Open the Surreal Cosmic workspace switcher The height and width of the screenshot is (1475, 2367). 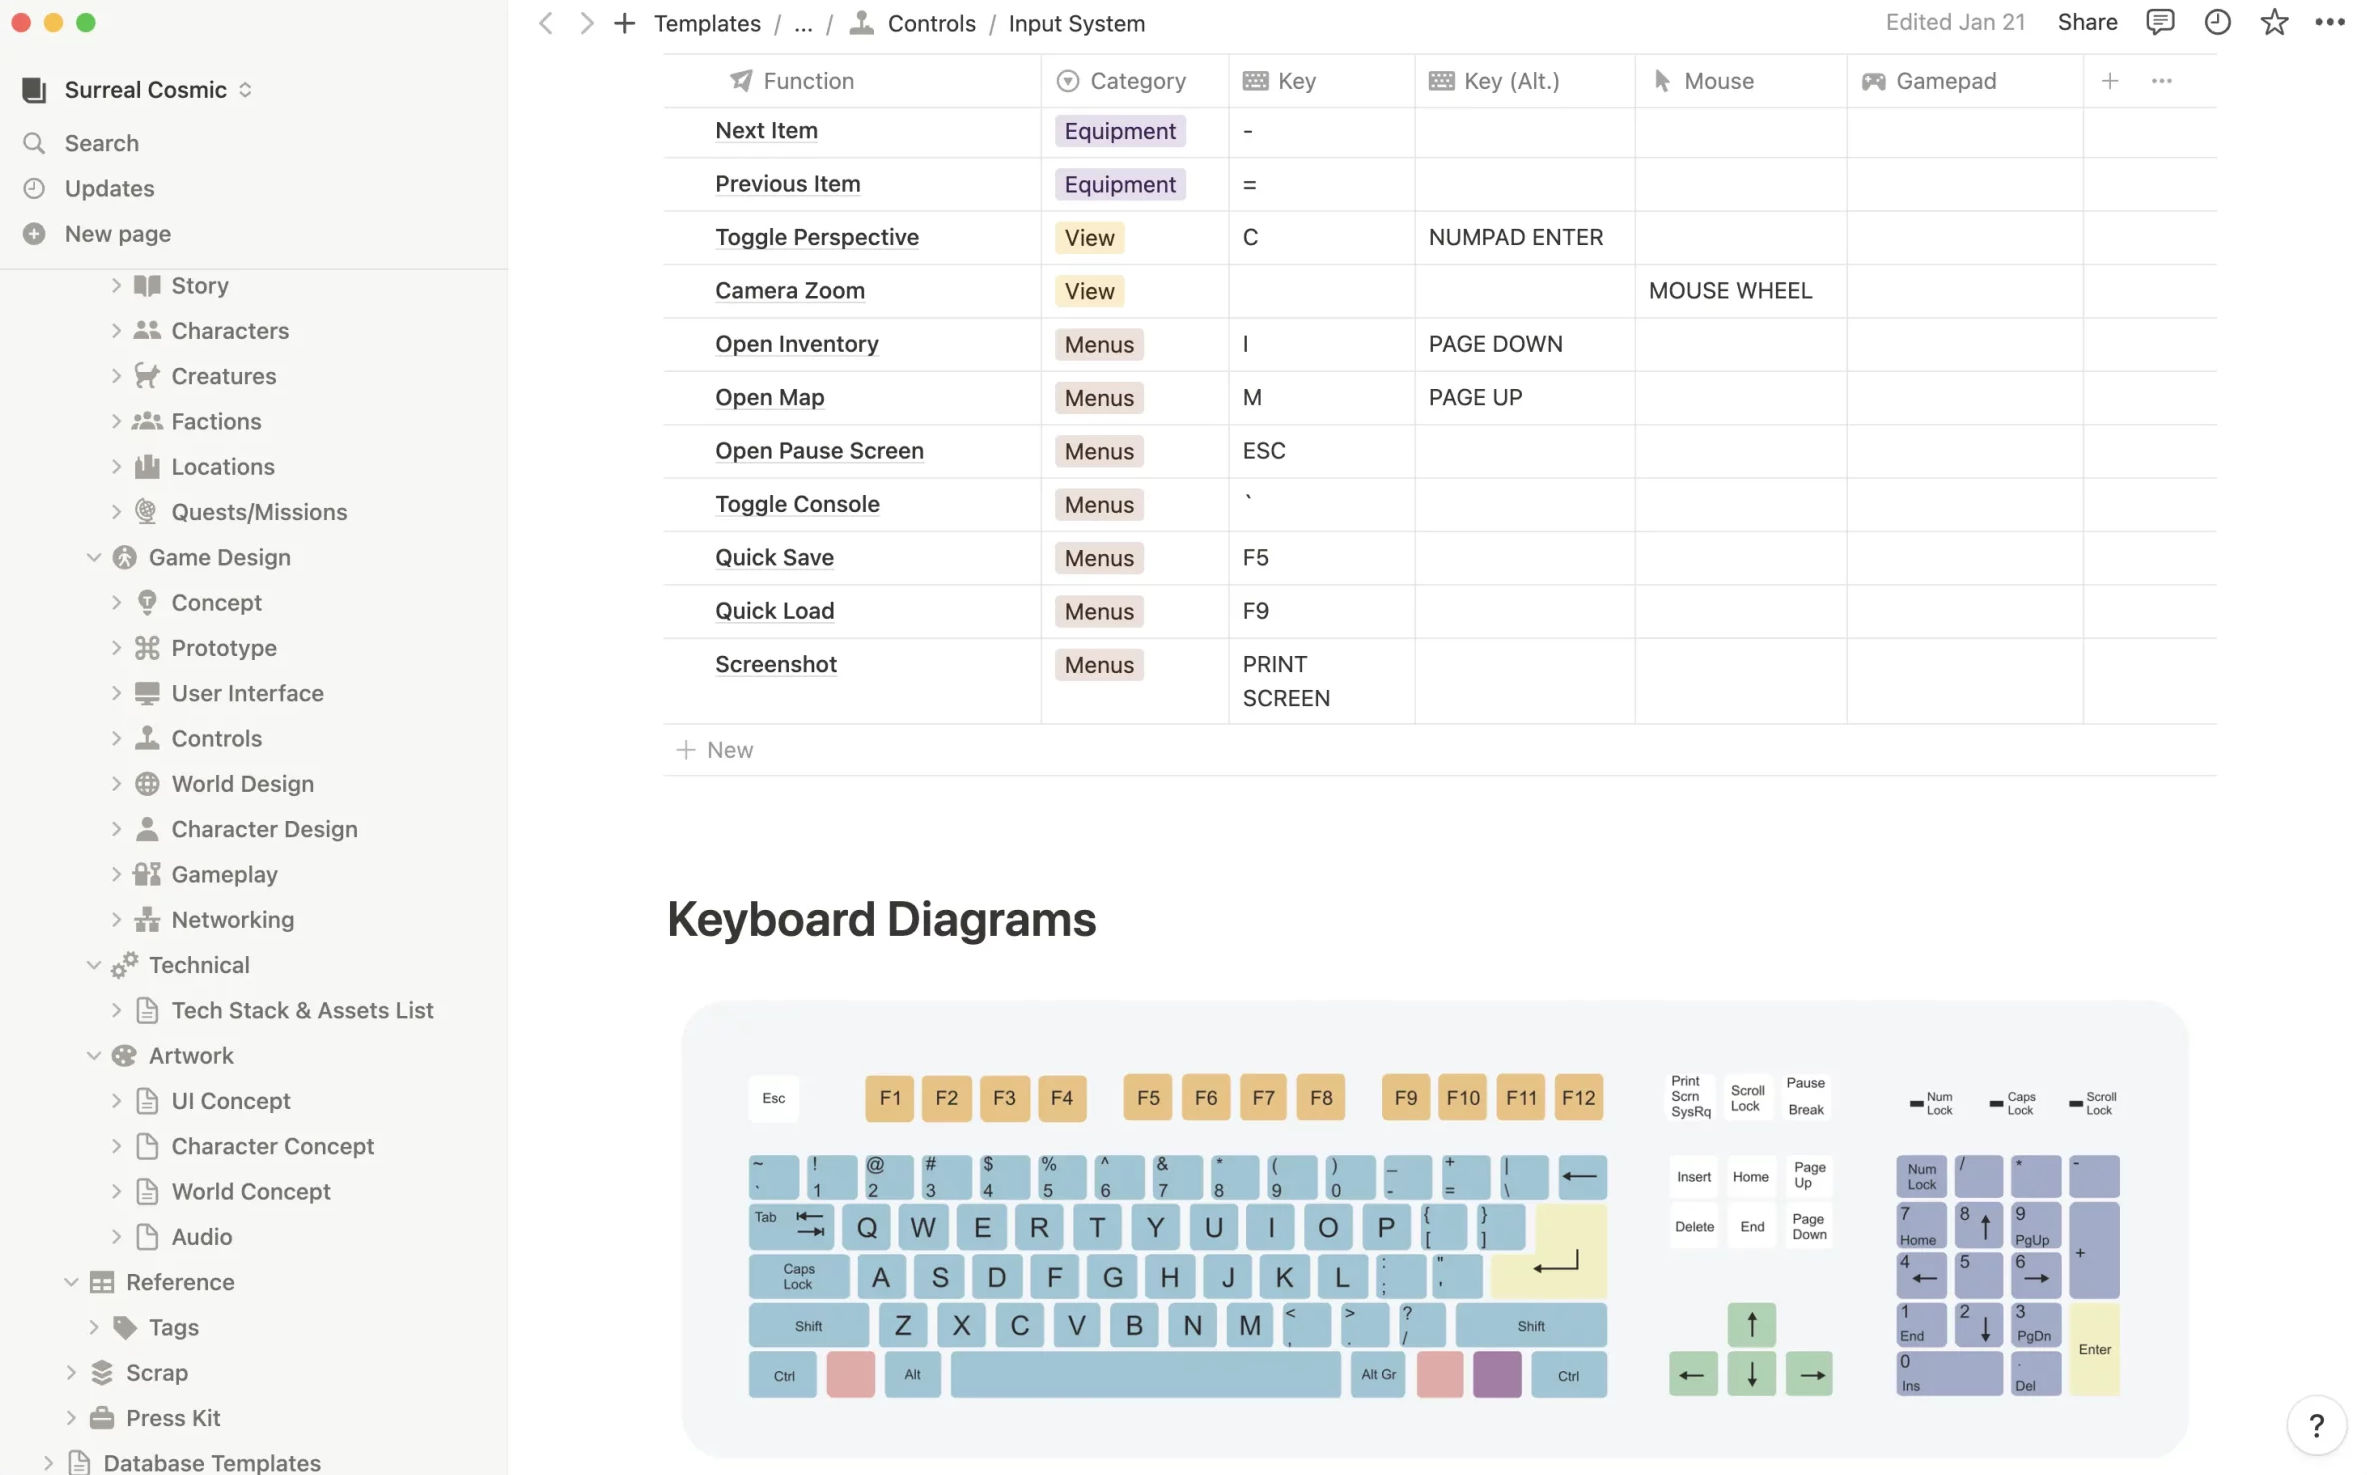point(146,90)
